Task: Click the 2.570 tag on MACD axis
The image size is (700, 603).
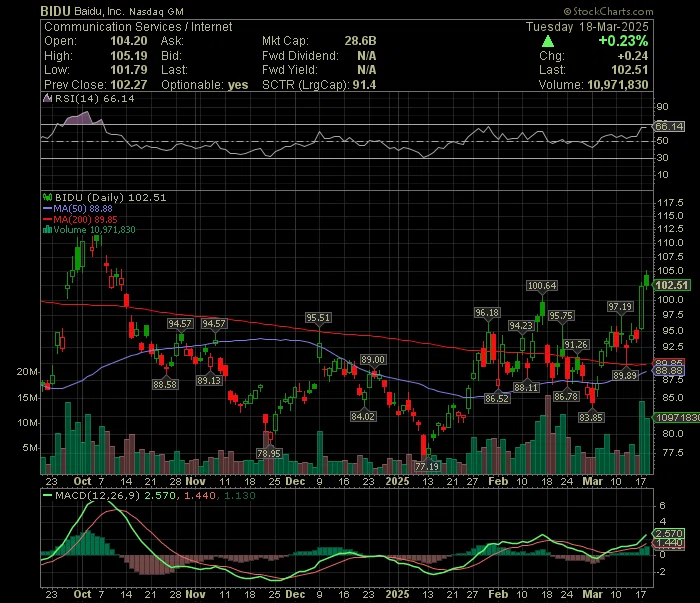Action: coord(668,533)
